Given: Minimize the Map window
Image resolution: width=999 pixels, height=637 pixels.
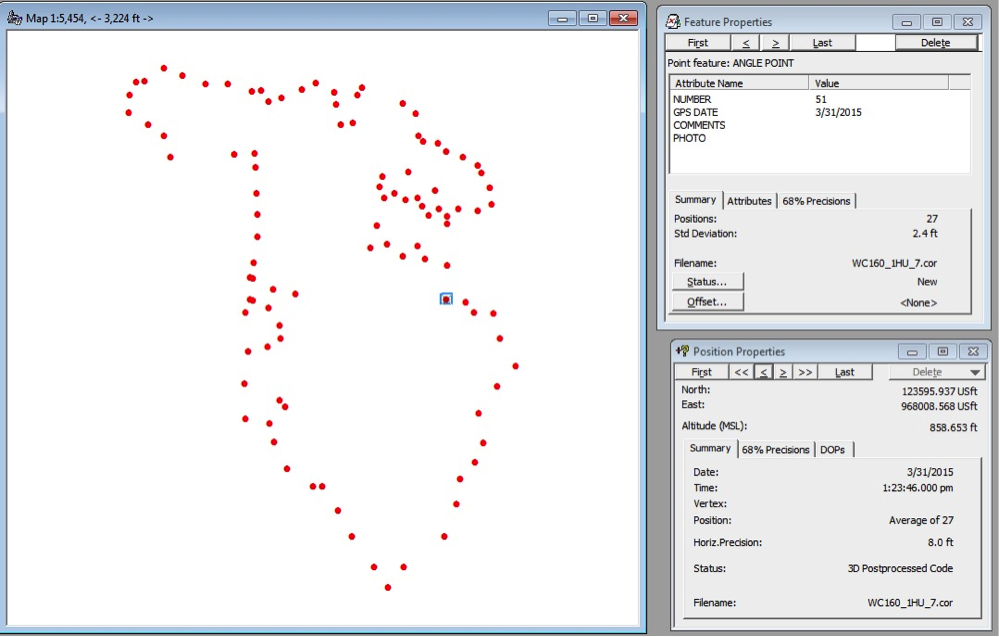Looking at the screenshot, I should [x=562, y=18].
